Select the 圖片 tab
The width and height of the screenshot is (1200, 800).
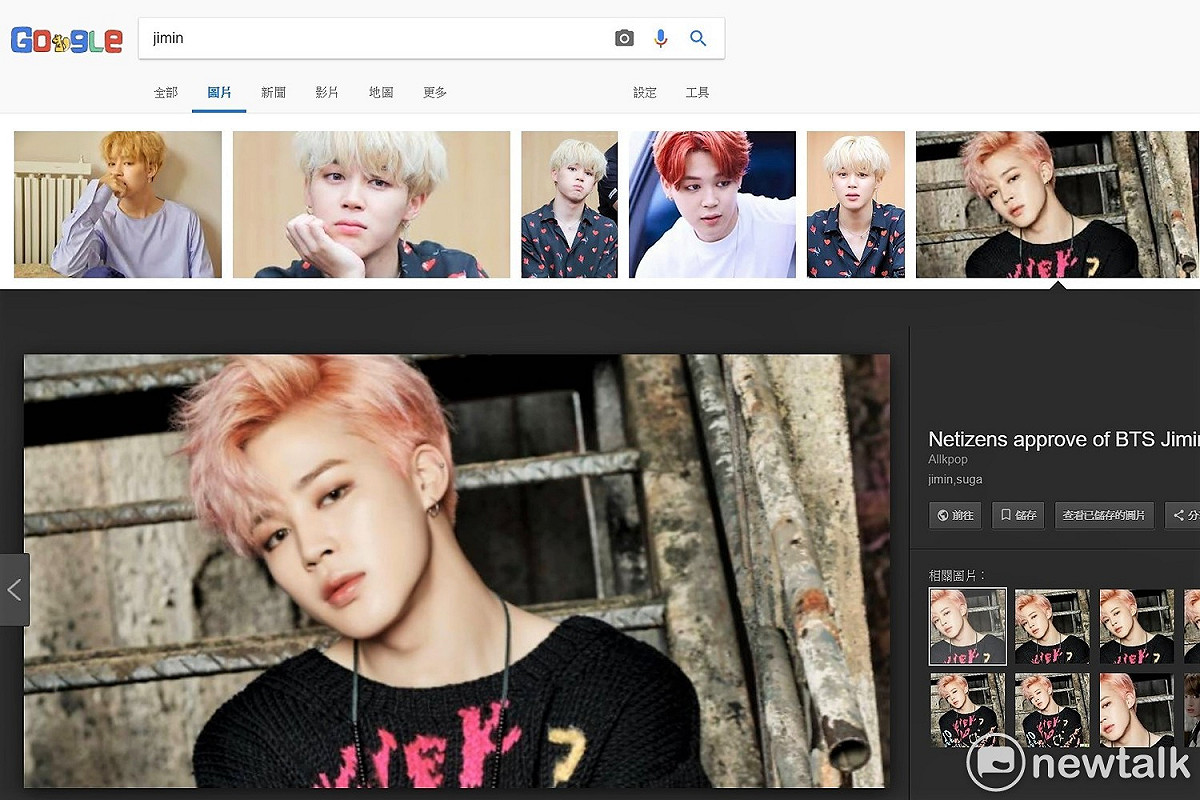[219, 92]
